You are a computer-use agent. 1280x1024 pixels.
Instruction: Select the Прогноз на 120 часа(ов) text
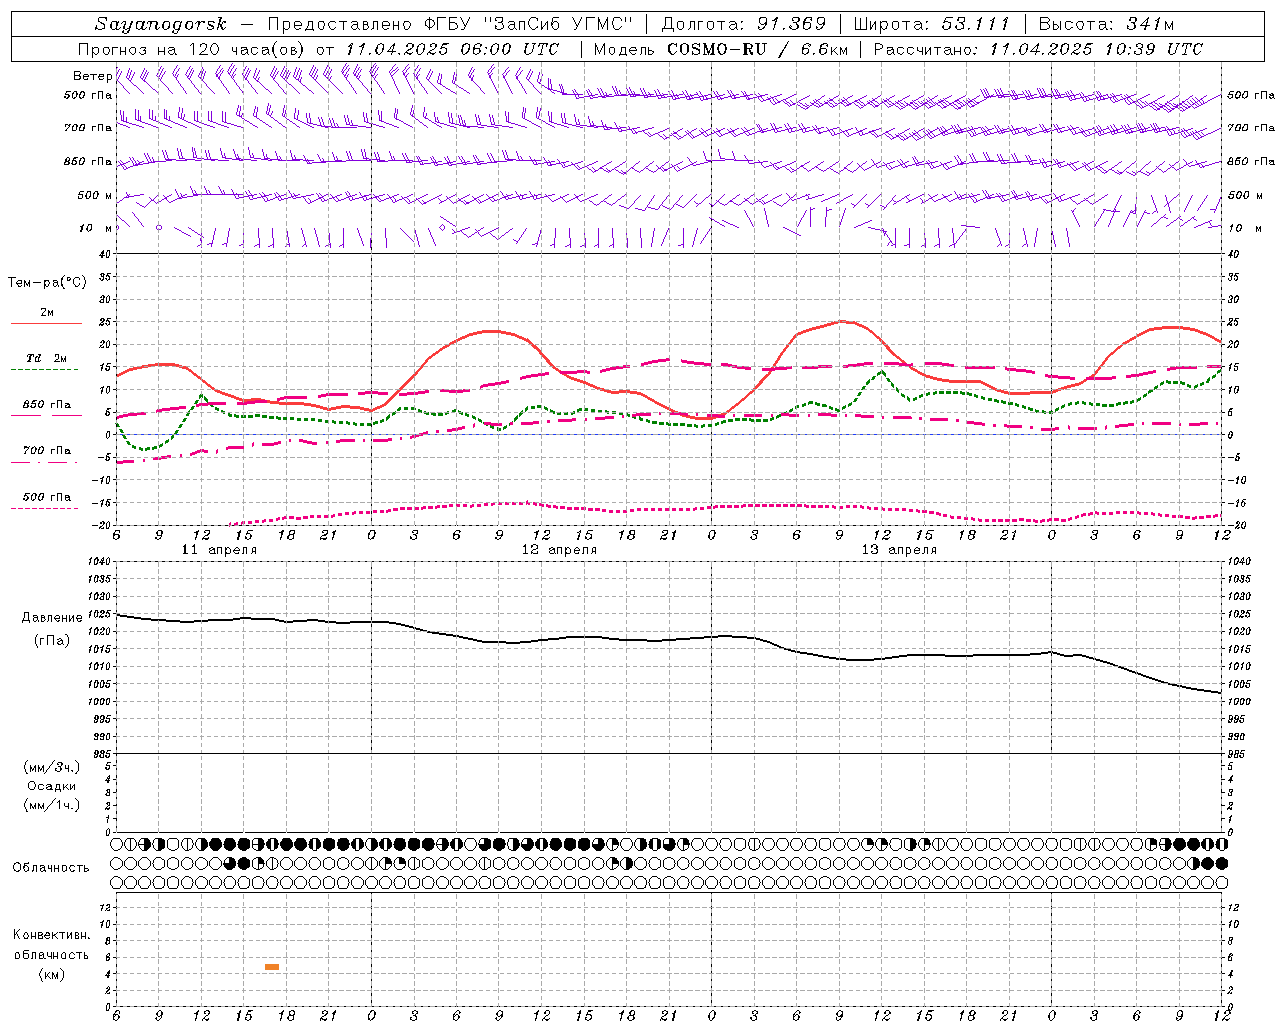click(193, 49)
